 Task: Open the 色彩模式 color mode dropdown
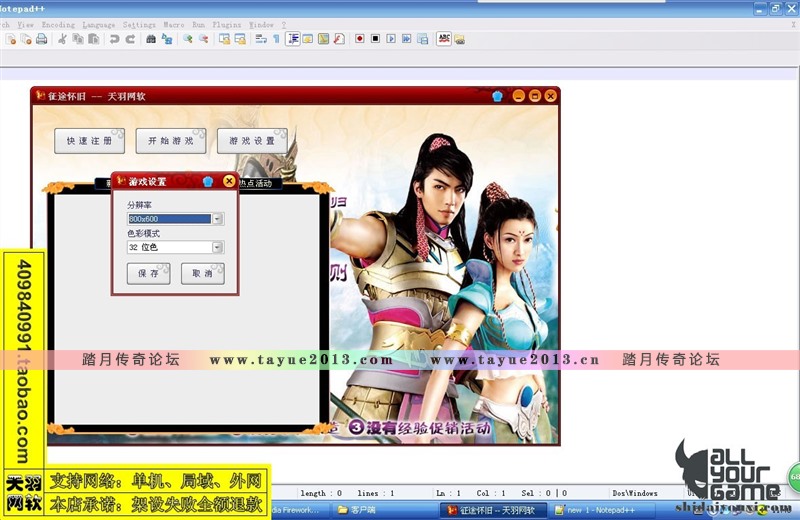coord(217,247)
